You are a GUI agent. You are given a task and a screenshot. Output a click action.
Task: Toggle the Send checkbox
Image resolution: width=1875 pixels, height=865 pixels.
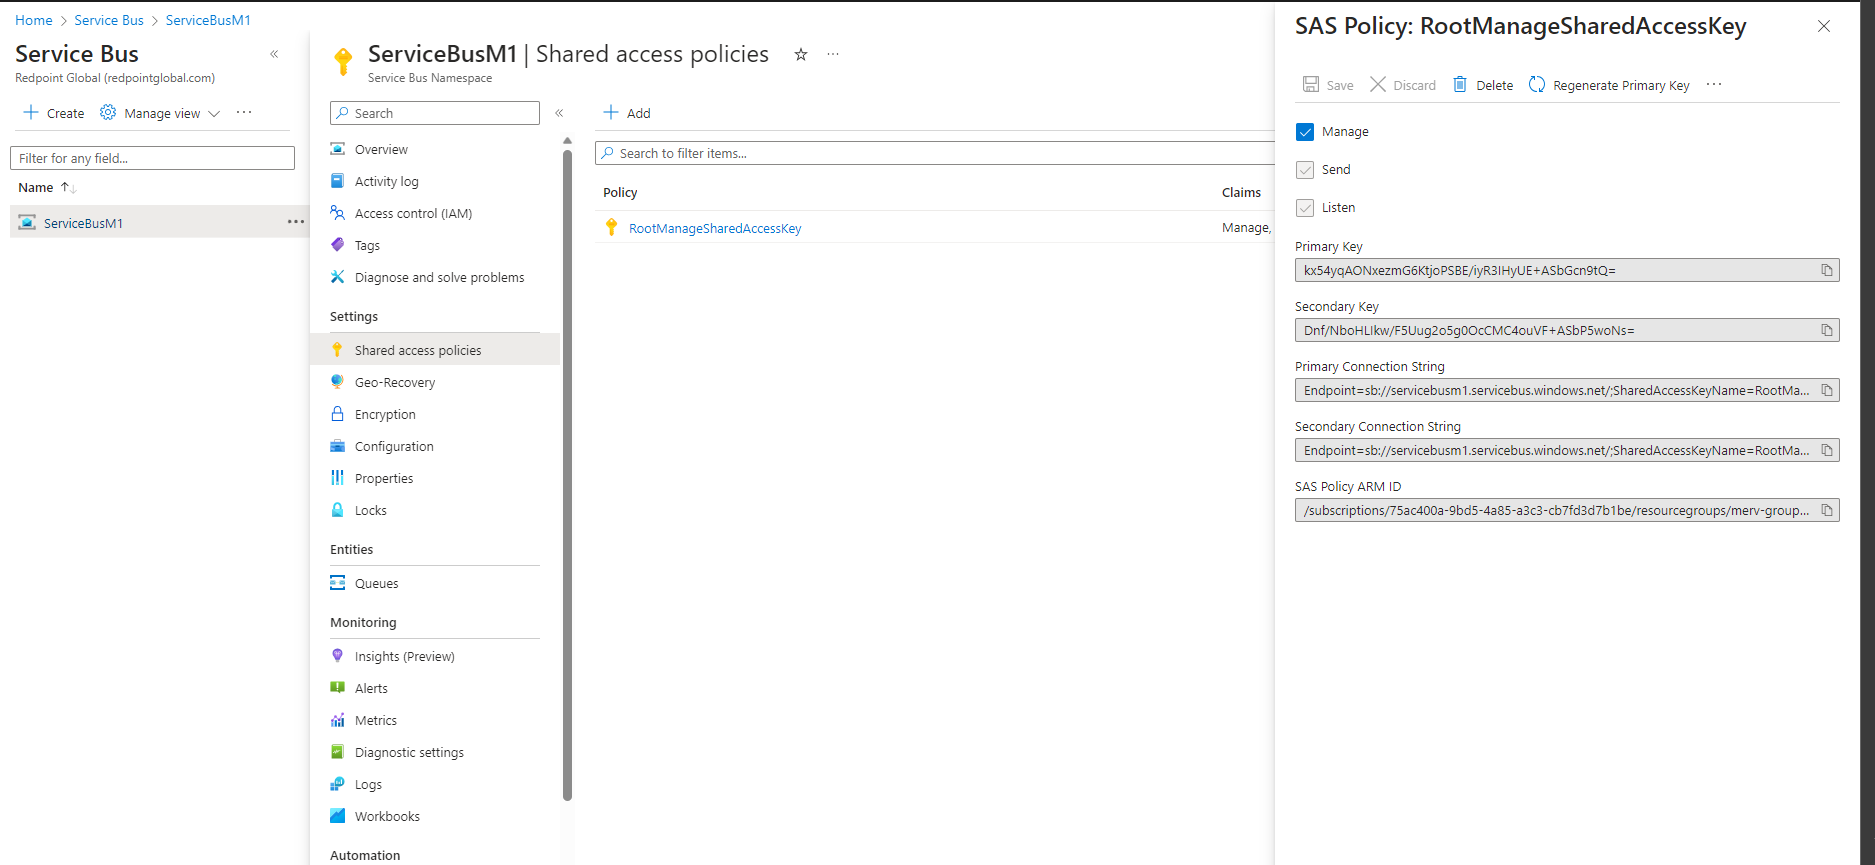[x=1305, y=170]
